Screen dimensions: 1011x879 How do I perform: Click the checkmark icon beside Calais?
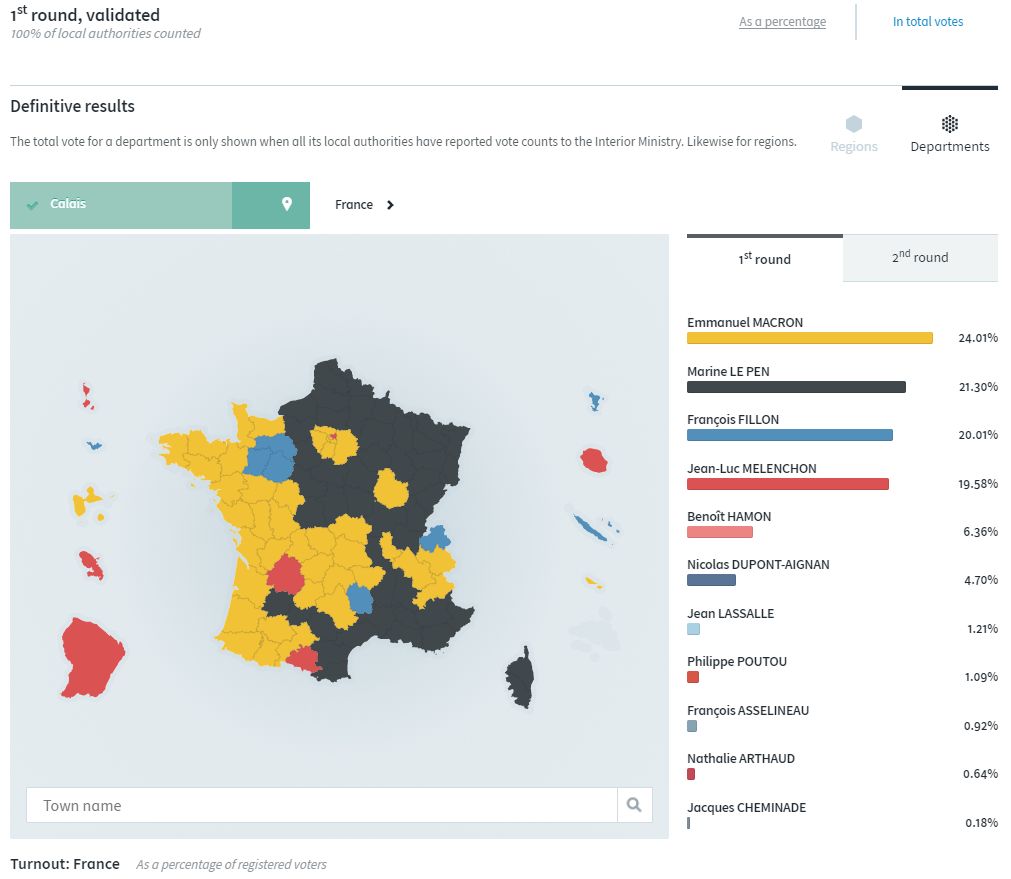point(33,205)
